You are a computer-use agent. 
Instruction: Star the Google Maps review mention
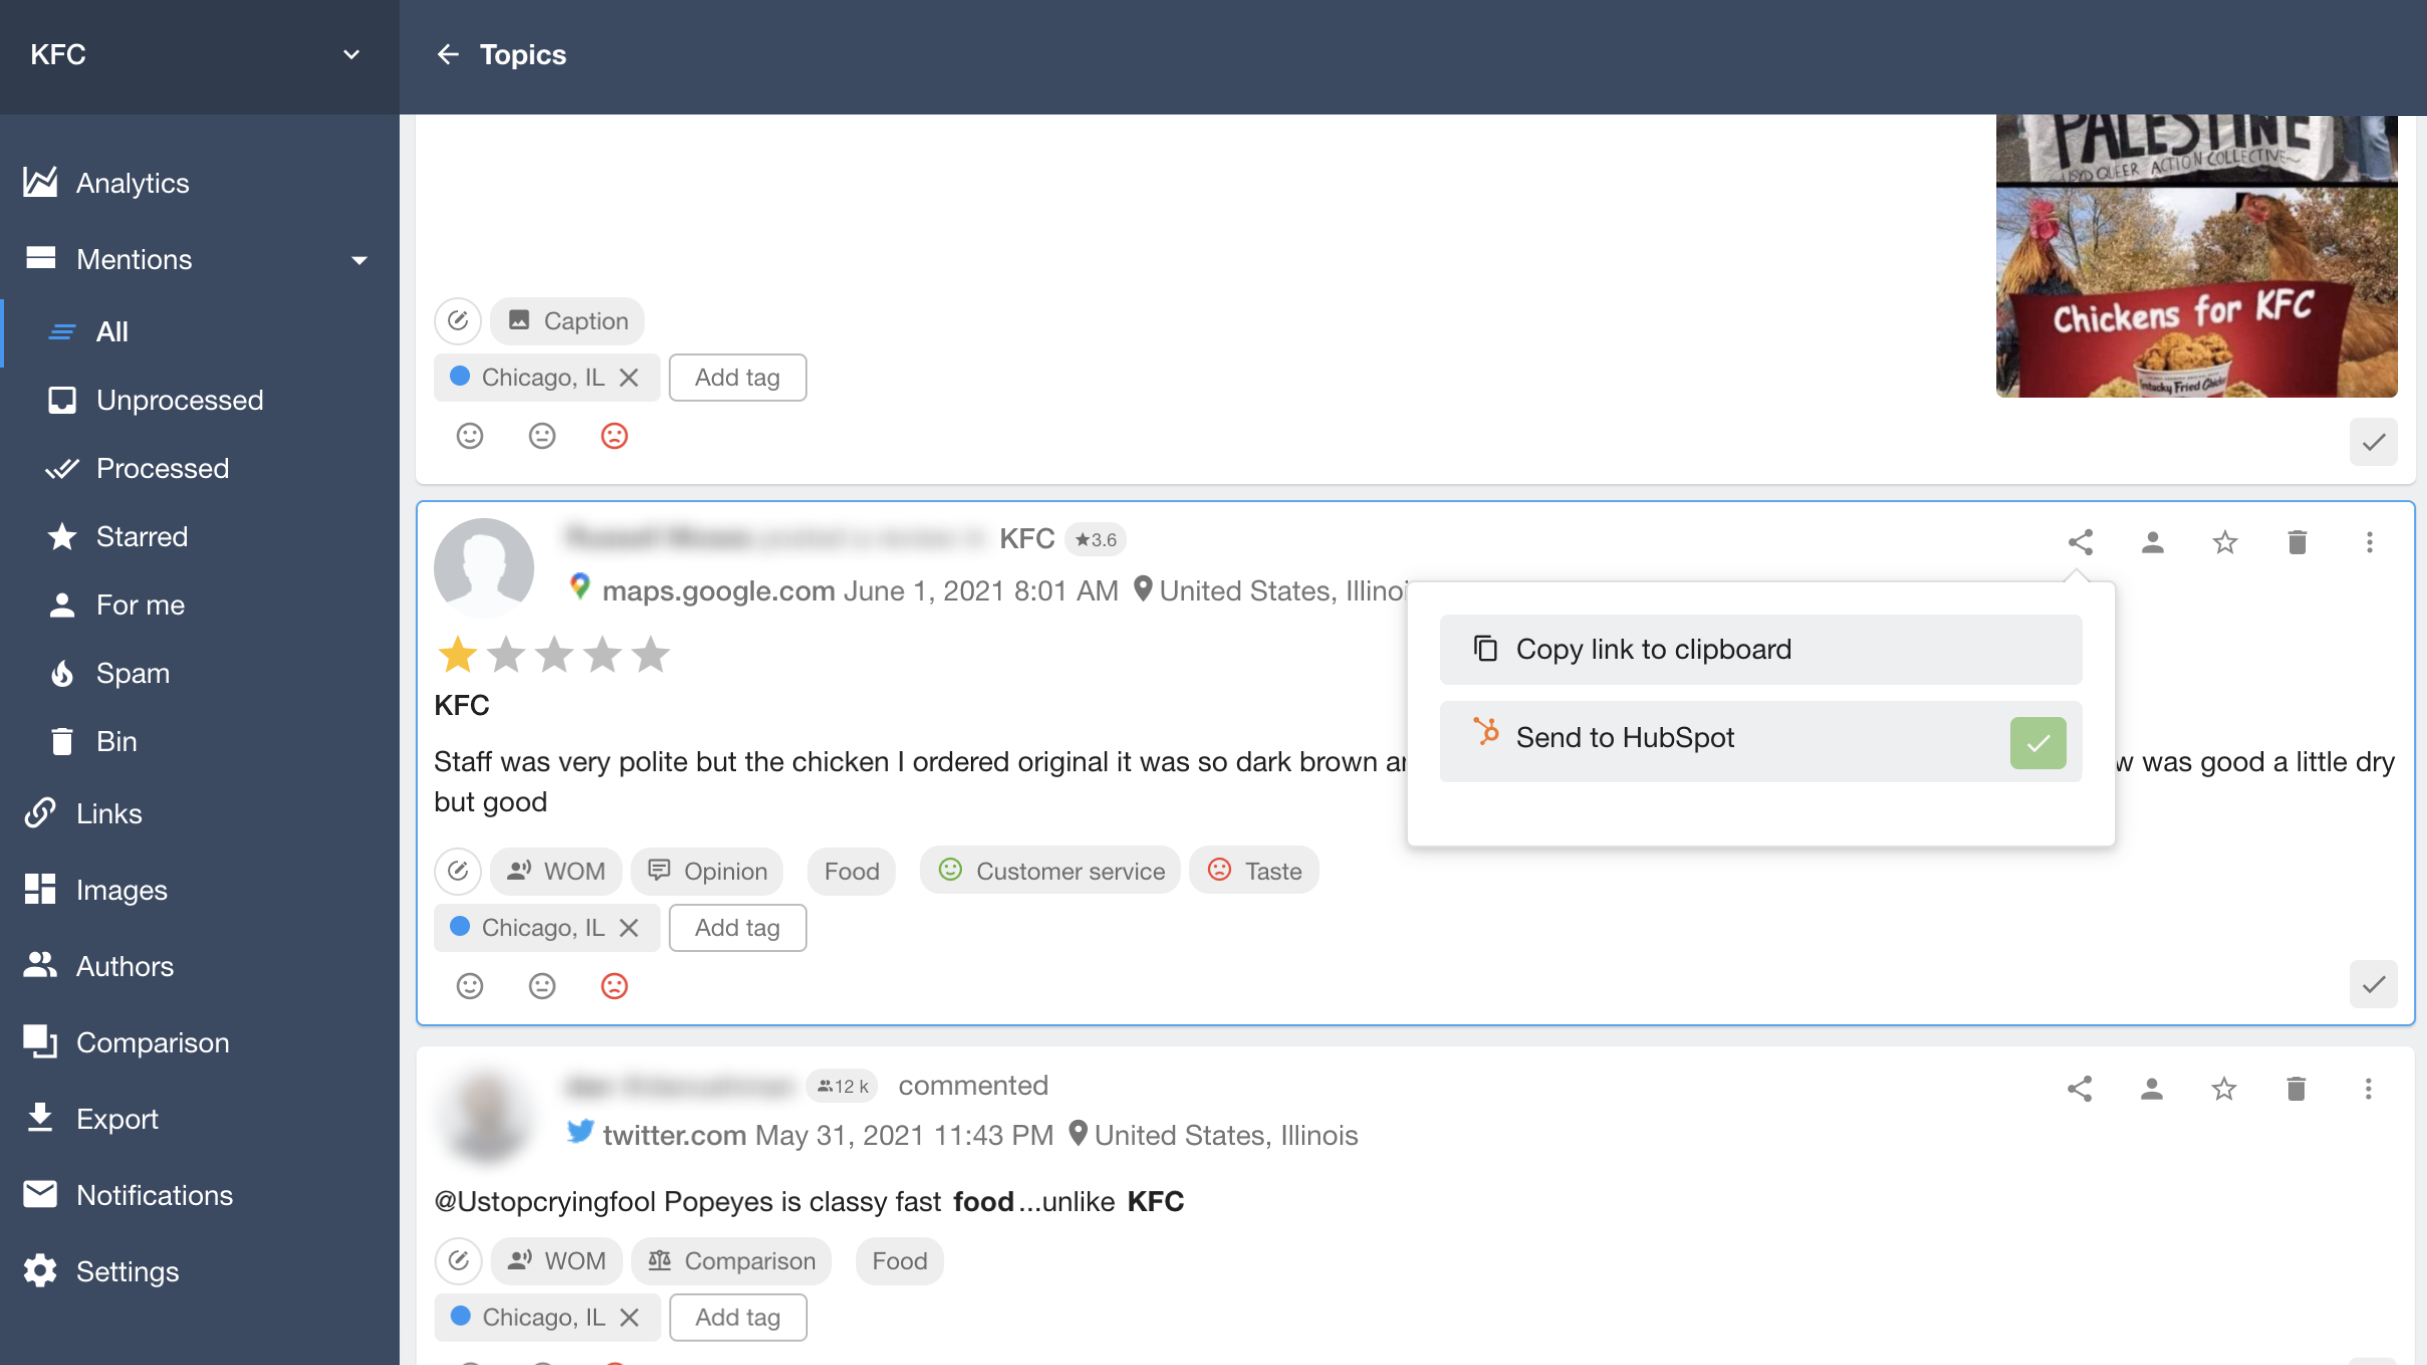tap(2224, 542)
